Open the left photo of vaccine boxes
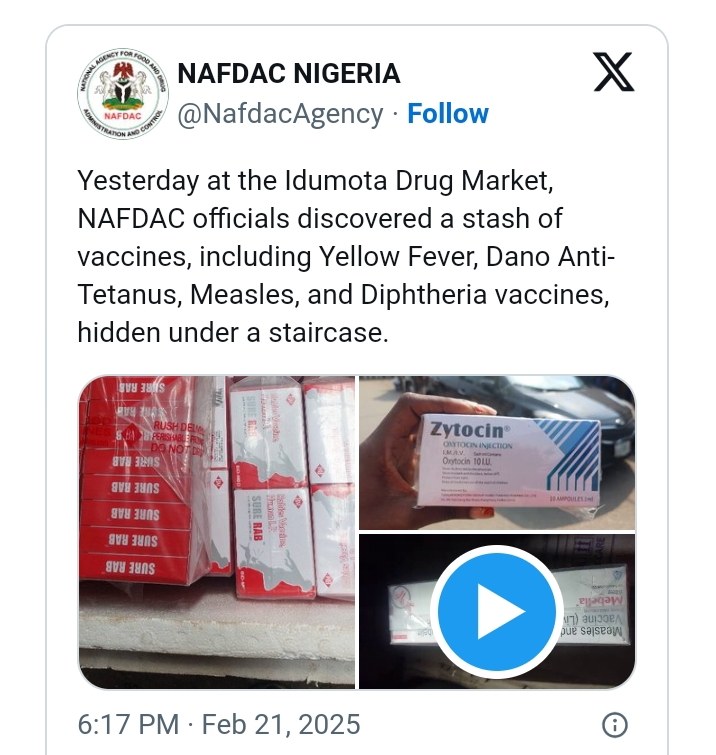This screenshot has width=716, height=755. (x=217, y=532)
